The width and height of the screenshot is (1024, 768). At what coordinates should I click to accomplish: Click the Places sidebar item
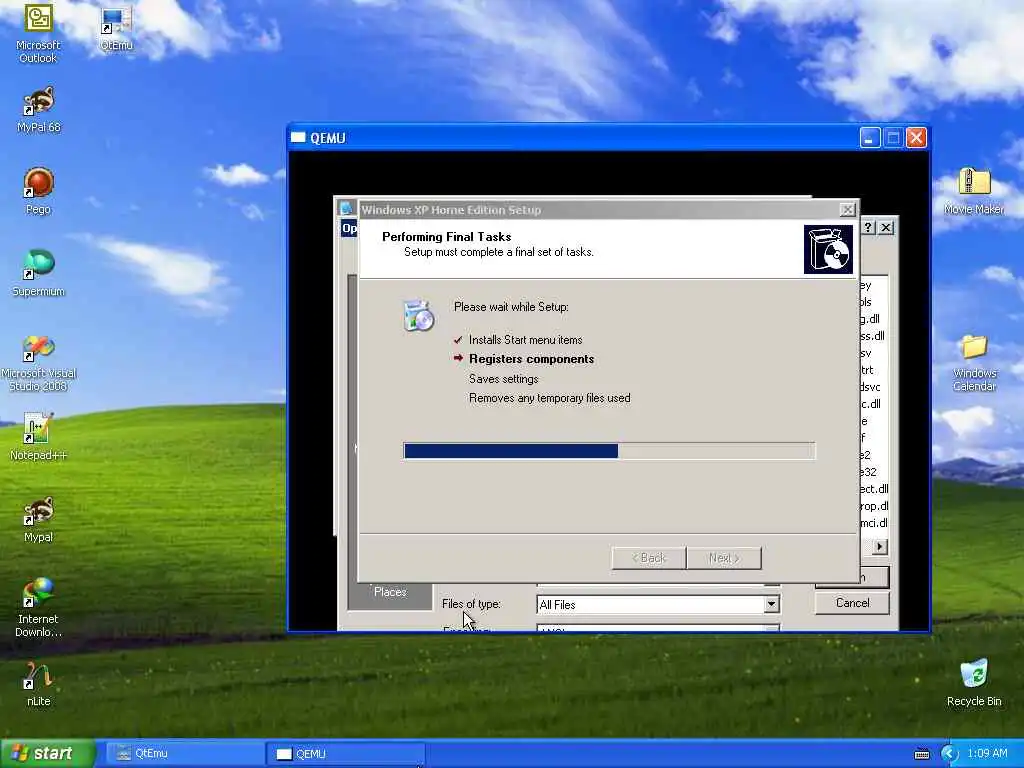[390, 592]
